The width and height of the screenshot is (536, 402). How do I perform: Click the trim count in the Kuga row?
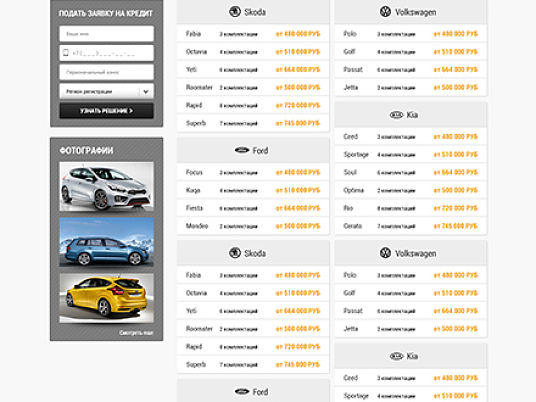[x=238, y=191]
